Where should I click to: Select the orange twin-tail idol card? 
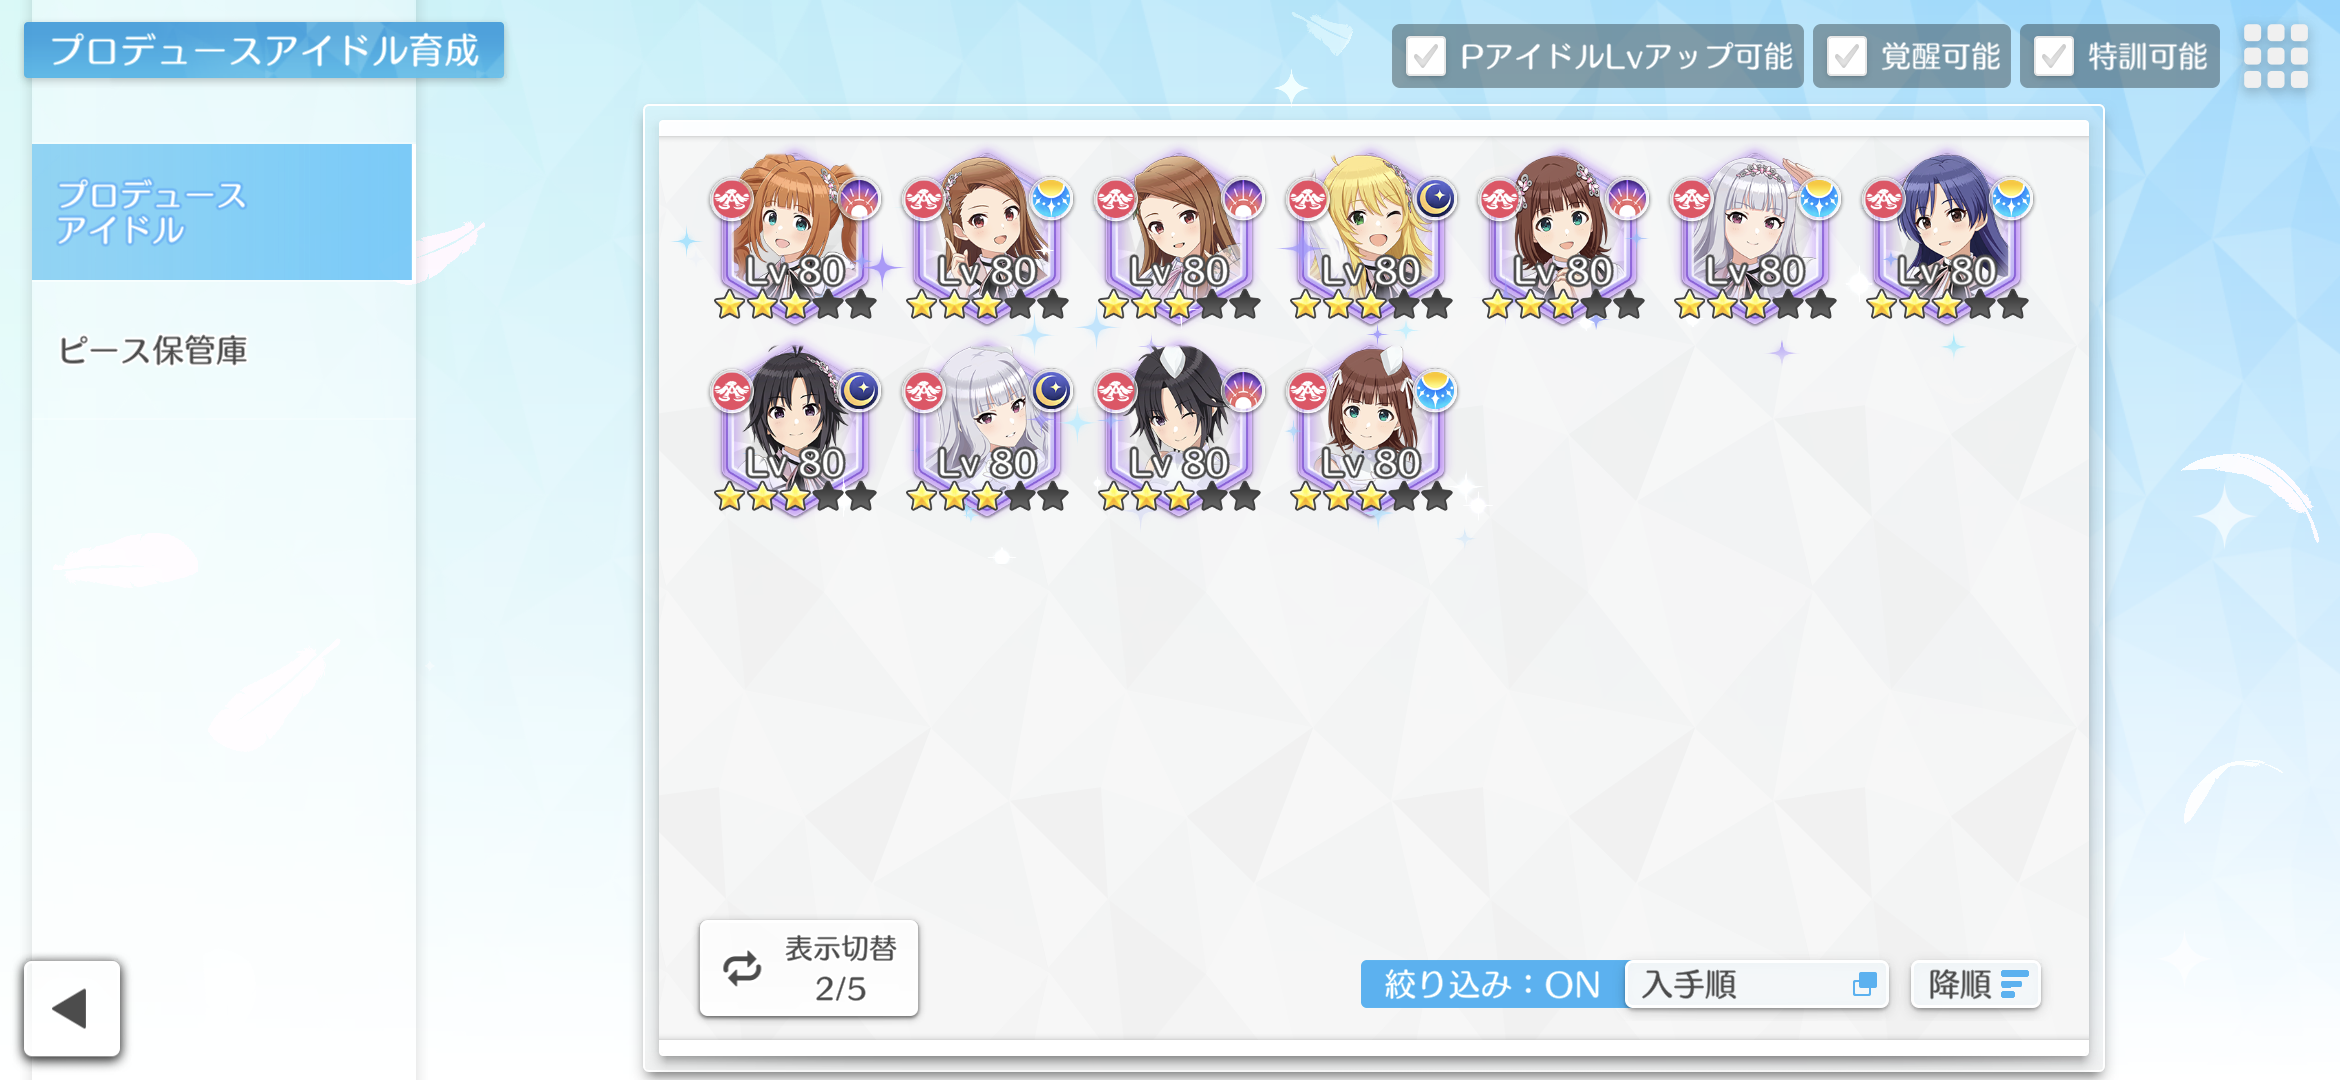[x=795, y=237]
